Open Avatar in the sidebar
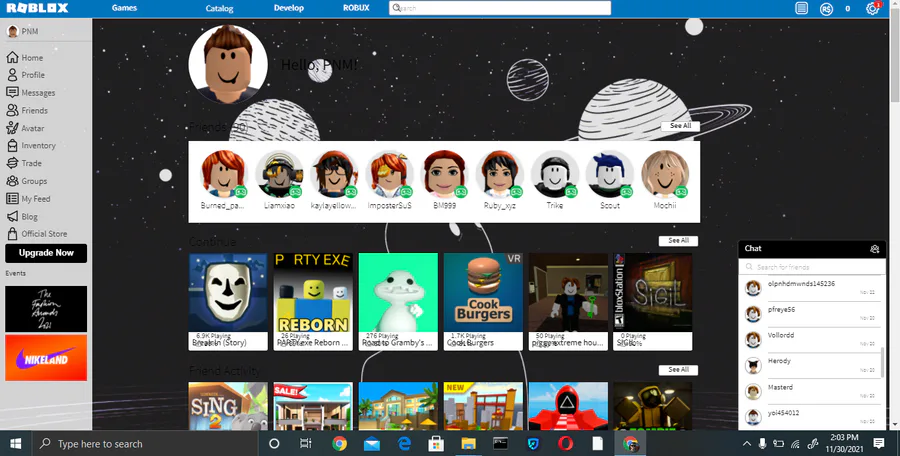 coord(25,128)
